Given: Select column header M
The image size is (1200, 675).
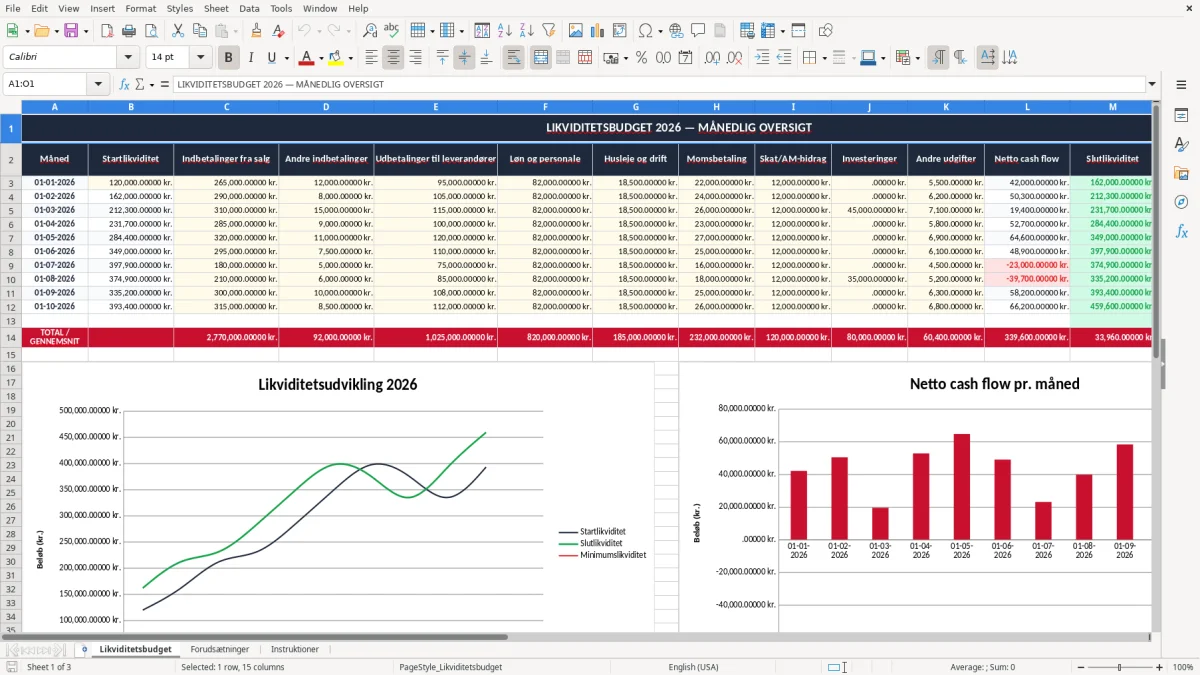Looking at the screenshot, I should [1113, 106].
